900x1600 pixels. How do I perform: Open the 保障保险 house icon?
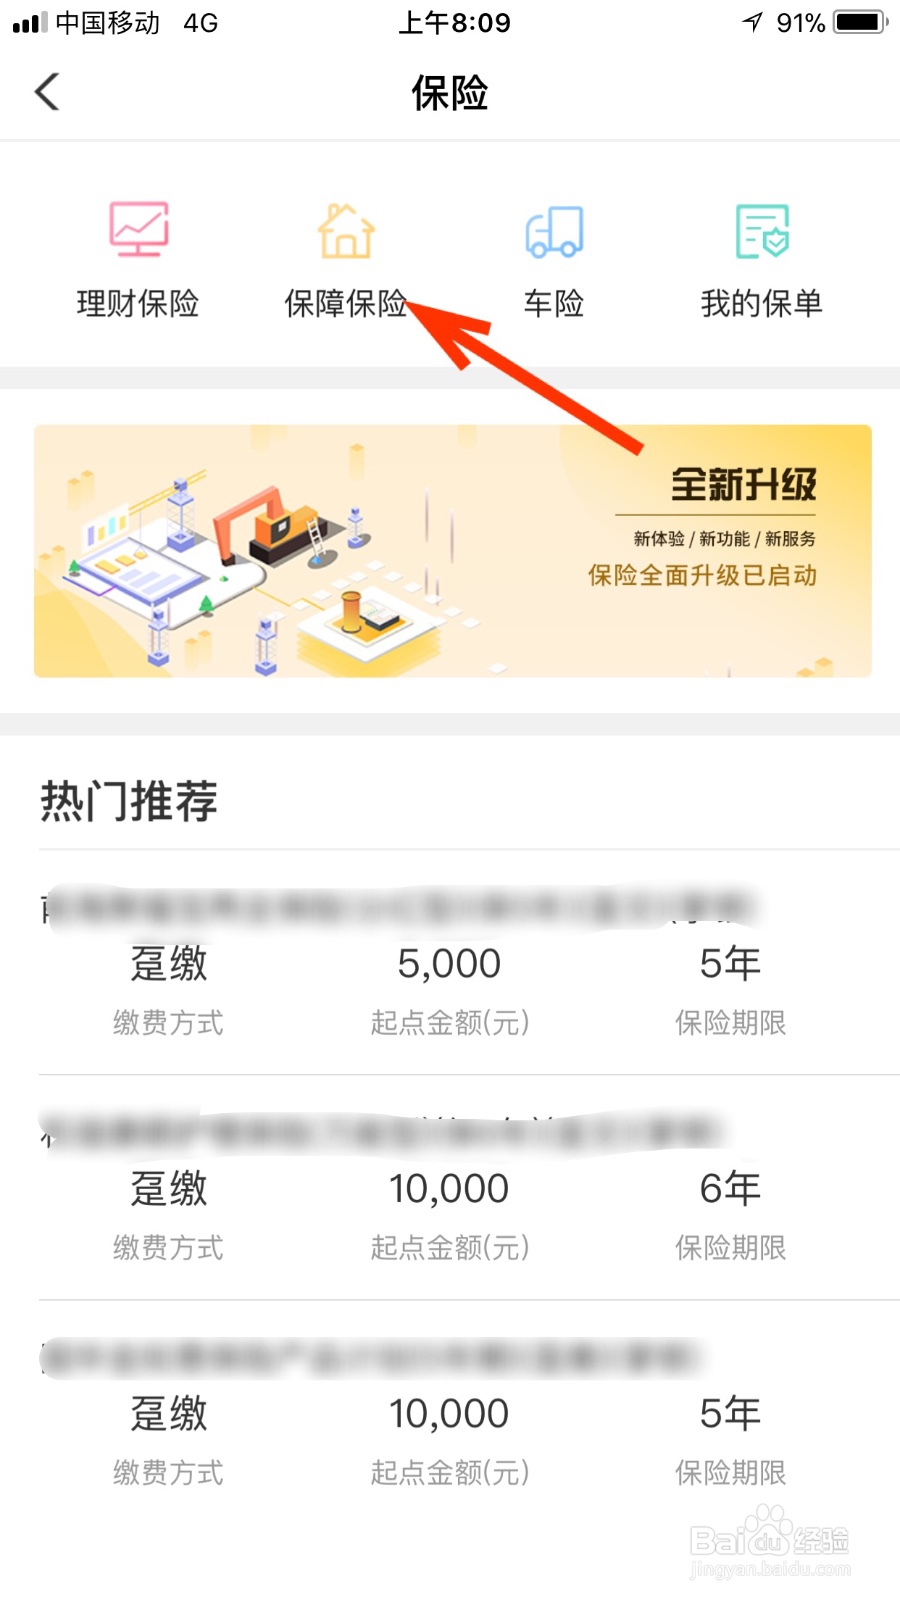pos(346,230)
